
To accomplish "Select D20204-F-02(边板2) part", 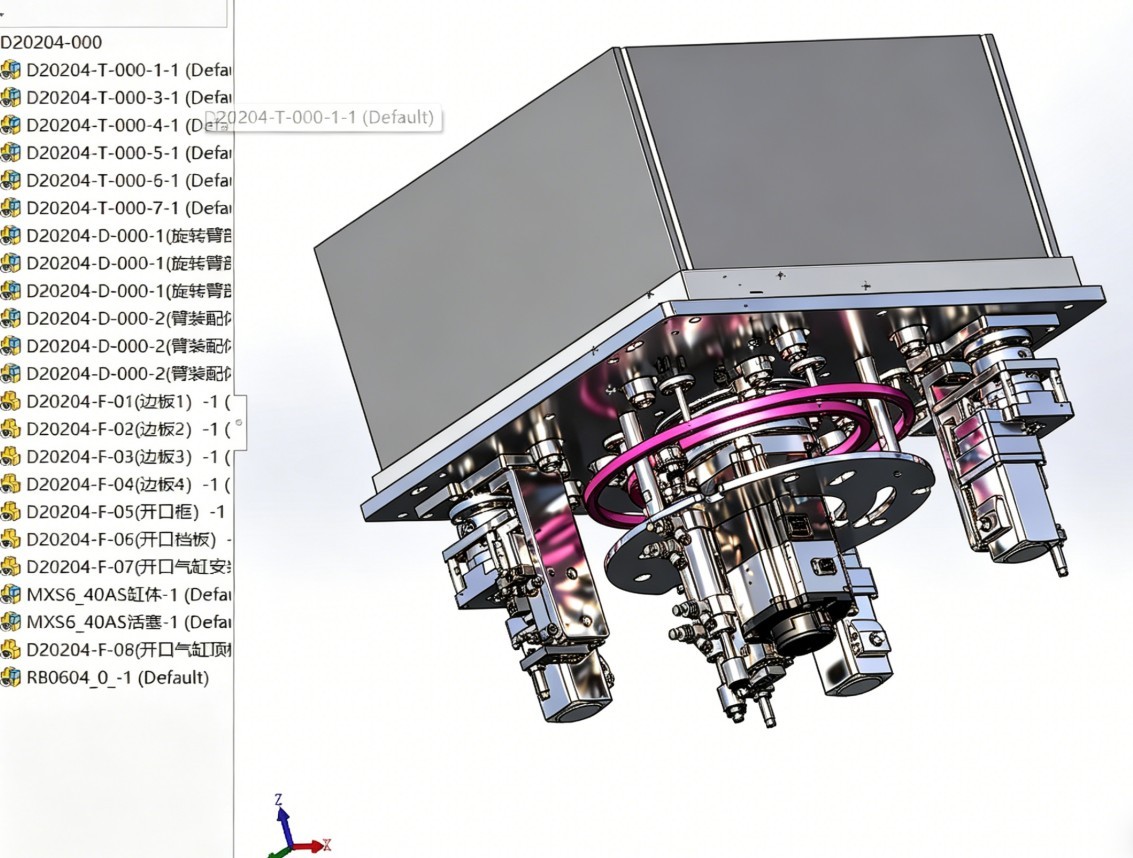I will 116,429.
